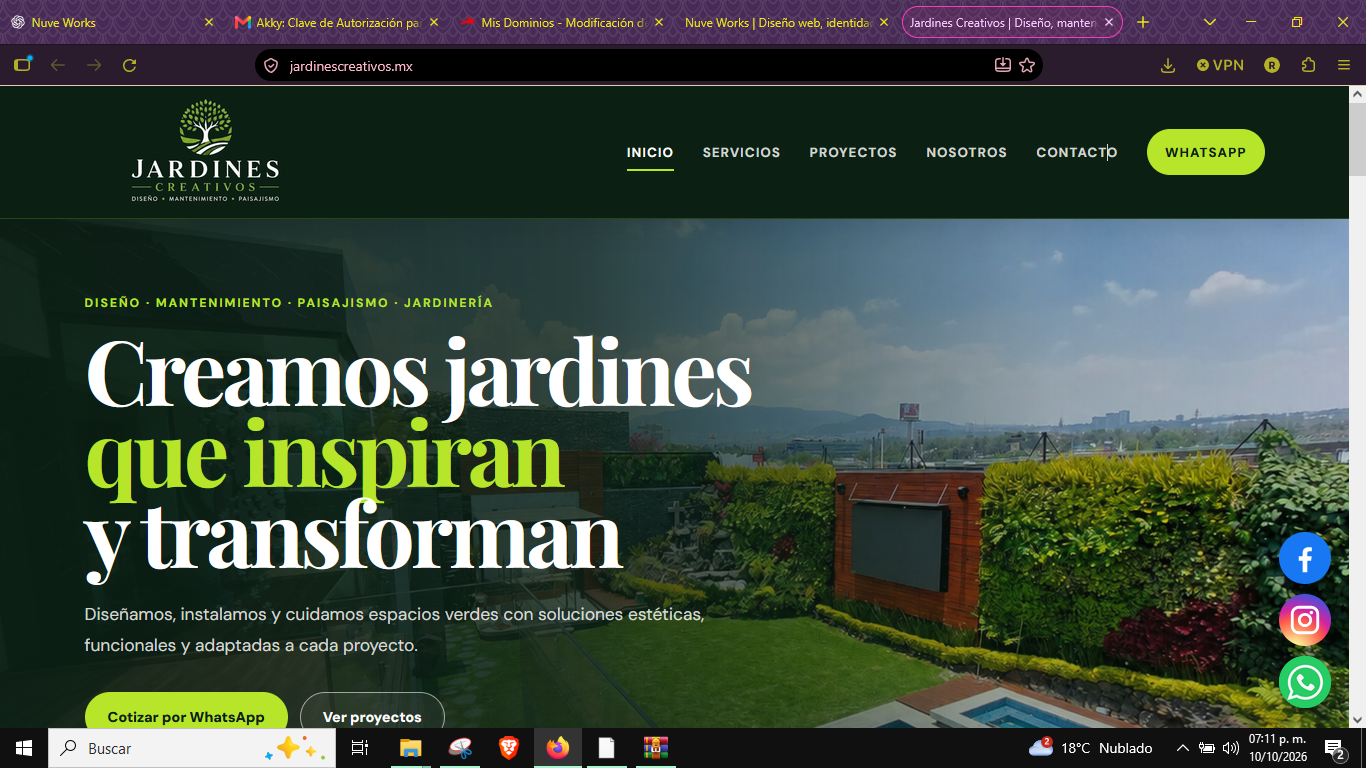Open the floating Facebook icon

(1305, 558)
